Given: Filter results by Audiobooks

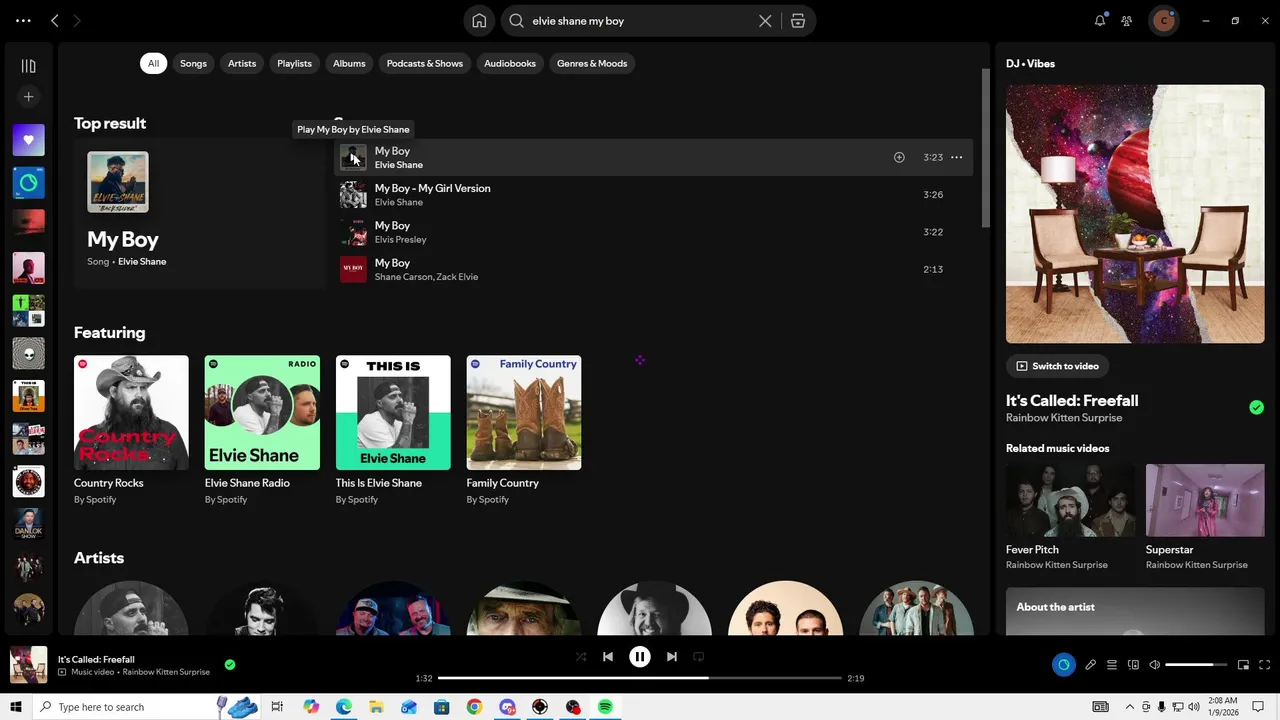Looking at the screenshot, I should click(x=510, y=63).
